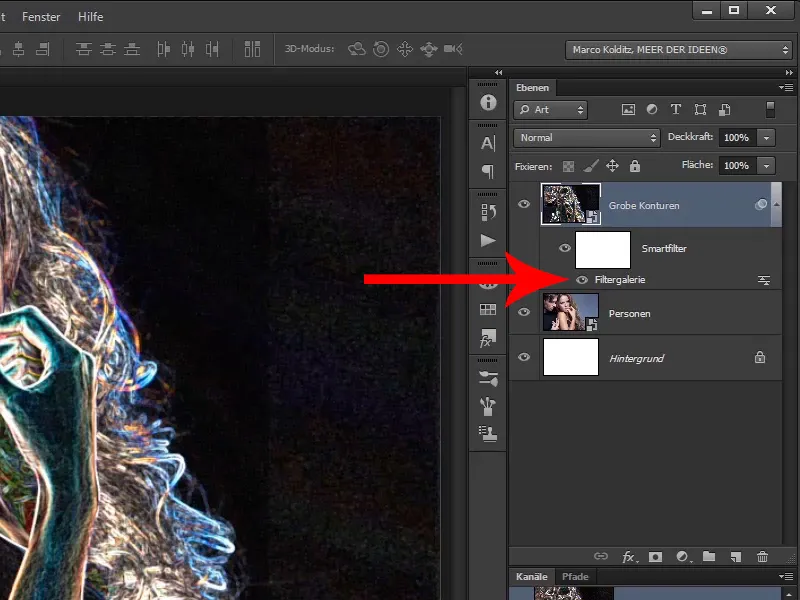The height and width of the screenshot is (600, 800).
Task: Toggle Filtergalerie filter visibility
Action: point(582,280)
